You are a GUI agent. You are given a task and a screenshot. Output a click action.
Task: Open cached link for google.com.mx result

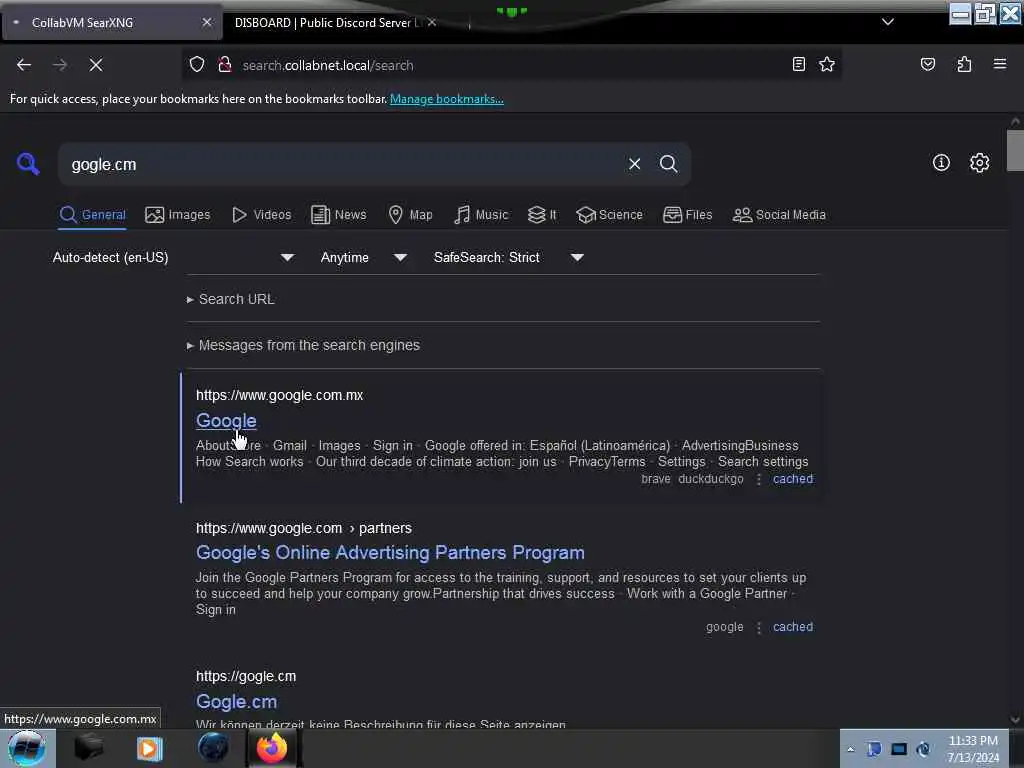[x=793, y=479]
